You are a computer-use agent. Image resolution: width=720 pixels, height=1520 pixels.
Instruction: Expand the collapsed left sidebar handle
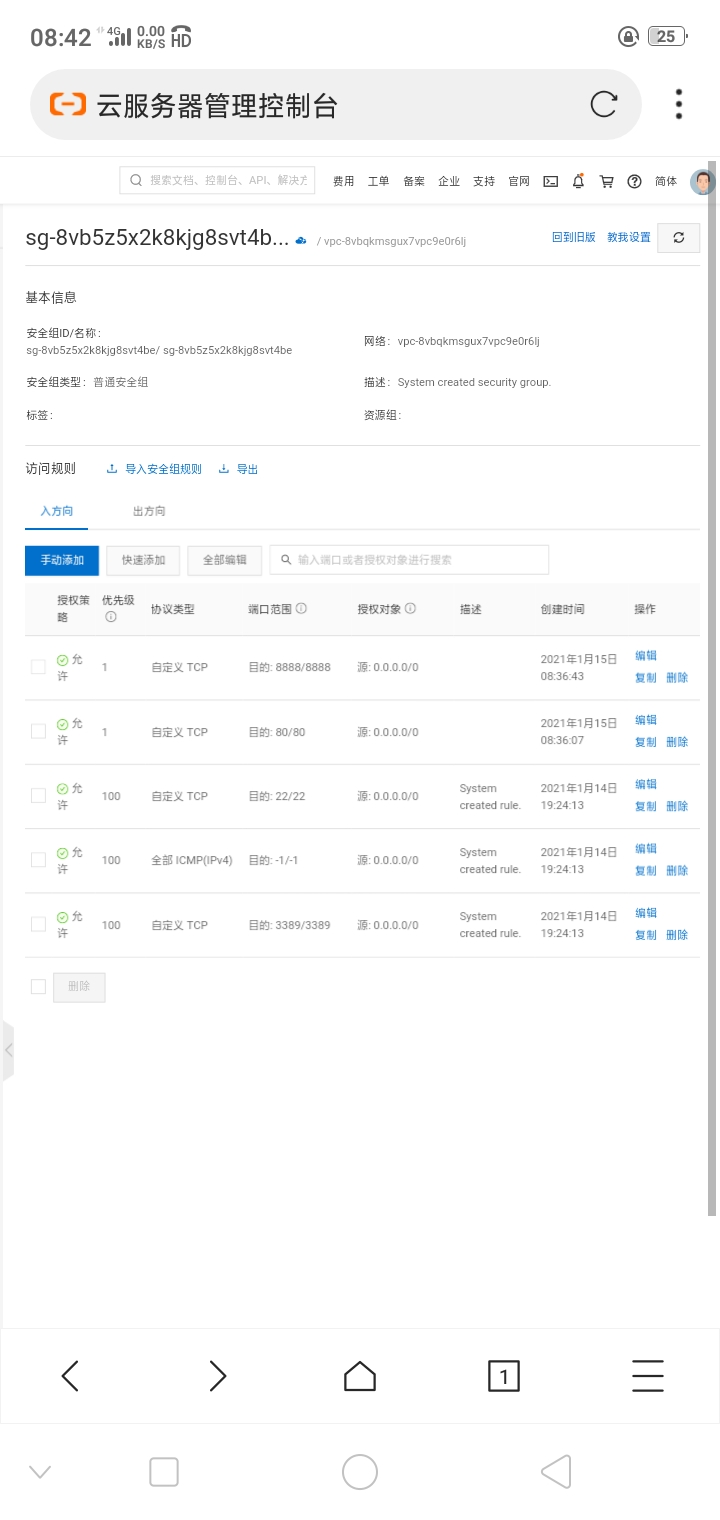8,1050
